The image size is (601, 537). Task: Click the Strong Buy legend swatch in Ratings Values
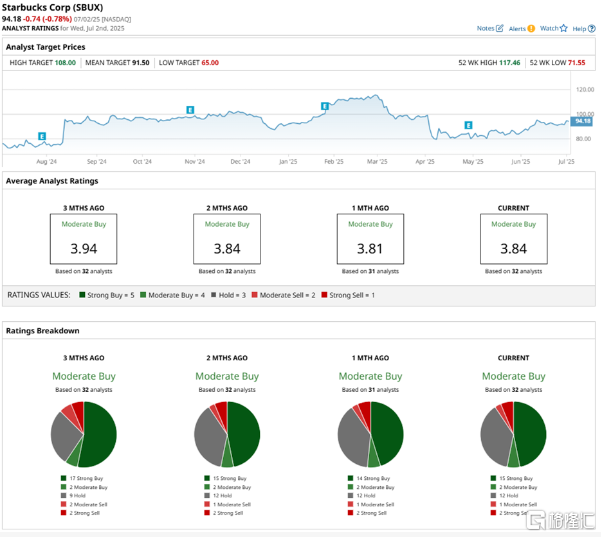pos(82,295)
